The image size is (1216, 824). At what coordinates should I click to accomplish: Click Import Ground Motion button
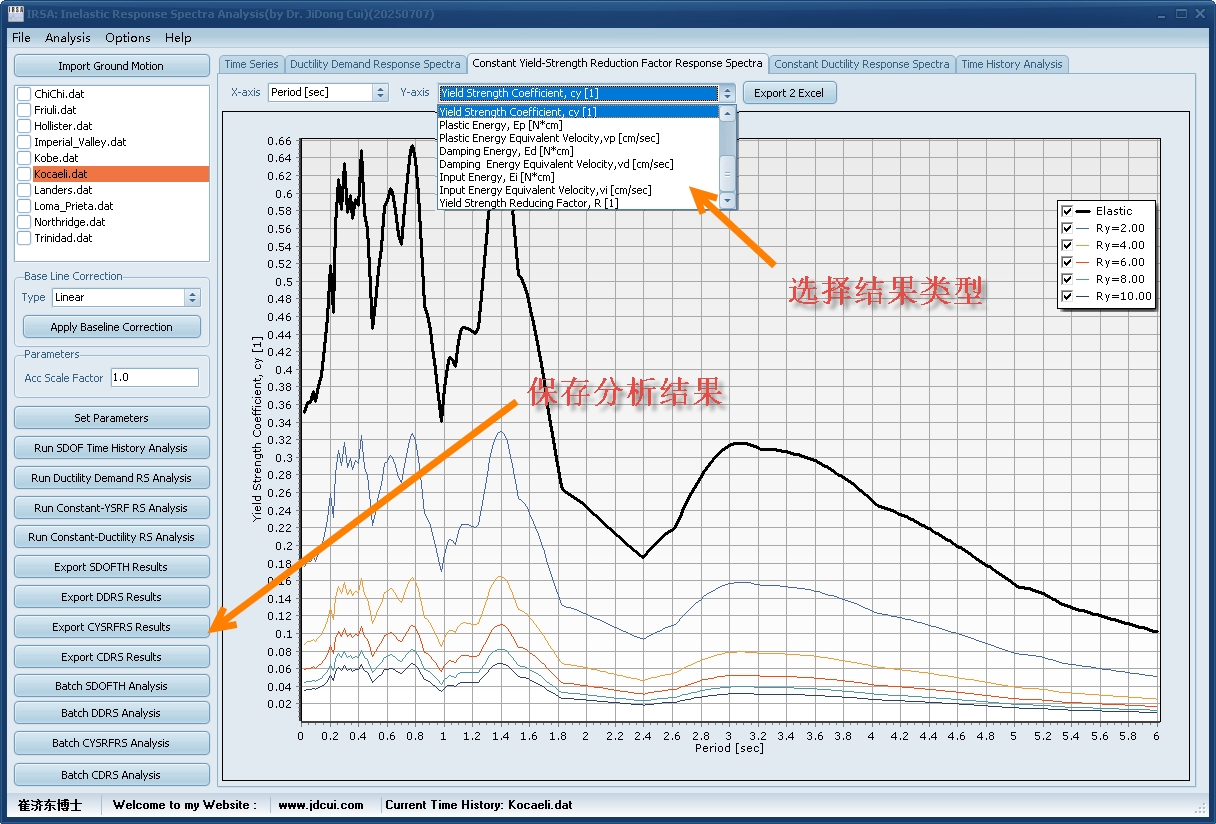[111, 66]
